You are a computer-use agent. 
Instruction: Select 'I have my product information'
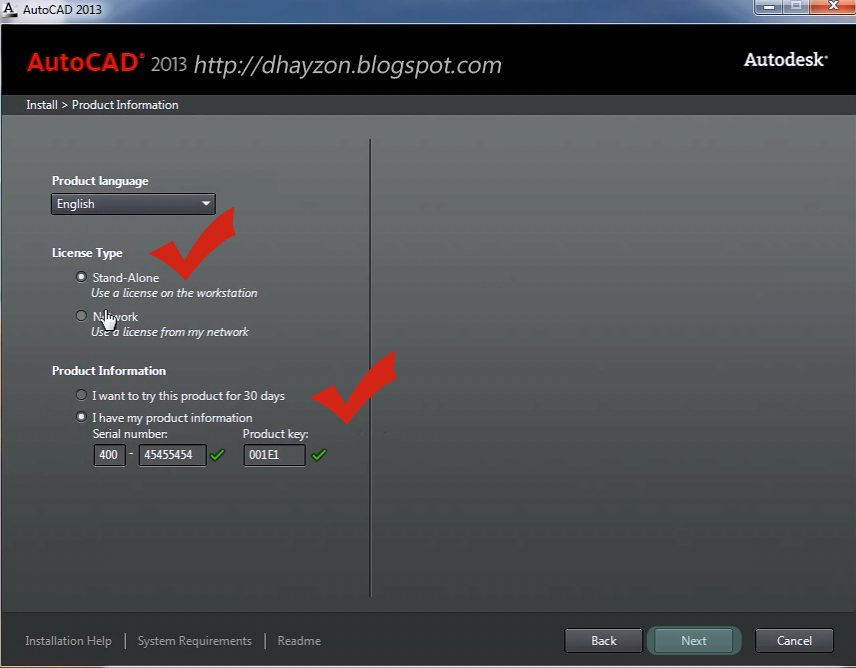pos(81,418)
